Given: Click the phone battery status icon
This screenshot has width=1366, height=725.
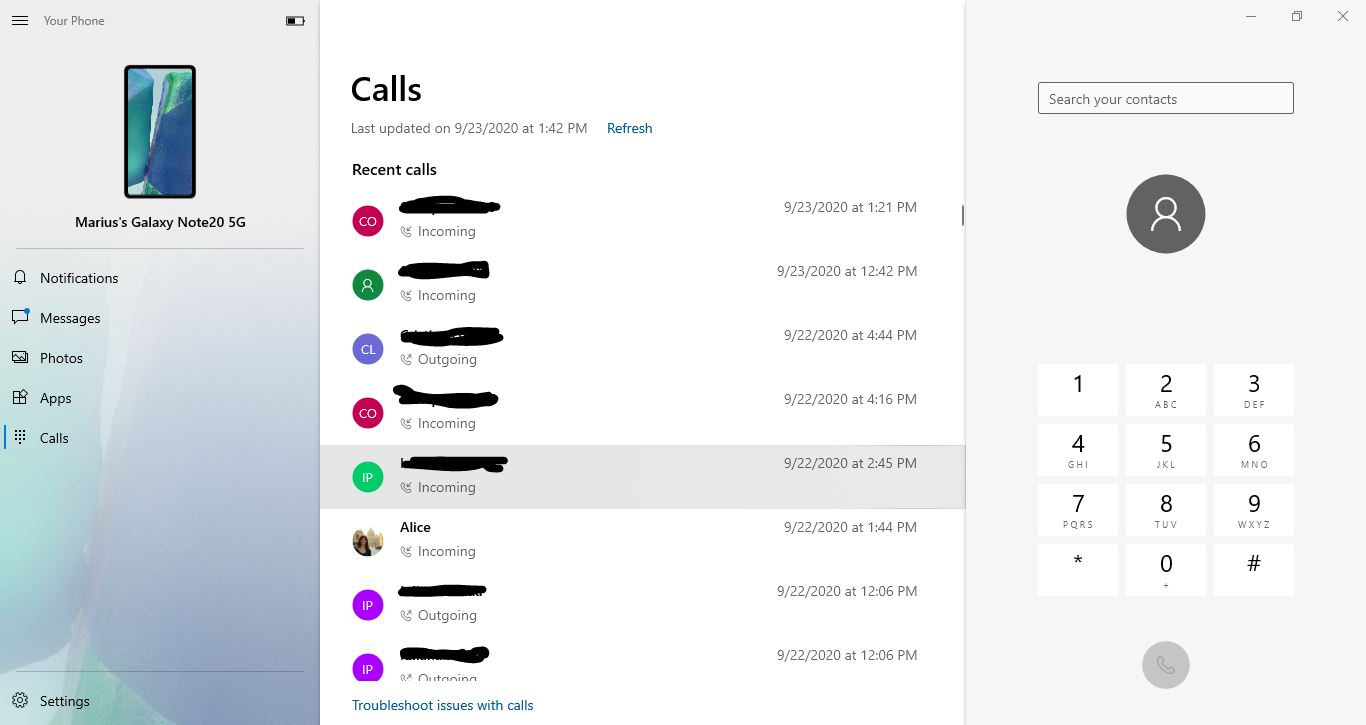Looking at the screenshot, I should pos(295,20).
